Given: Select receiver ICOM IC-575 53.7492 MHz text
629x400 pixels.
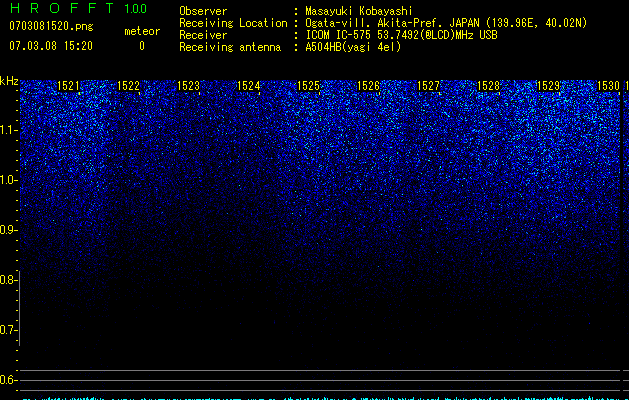Looking at the screenshot, I should [401, 35].
